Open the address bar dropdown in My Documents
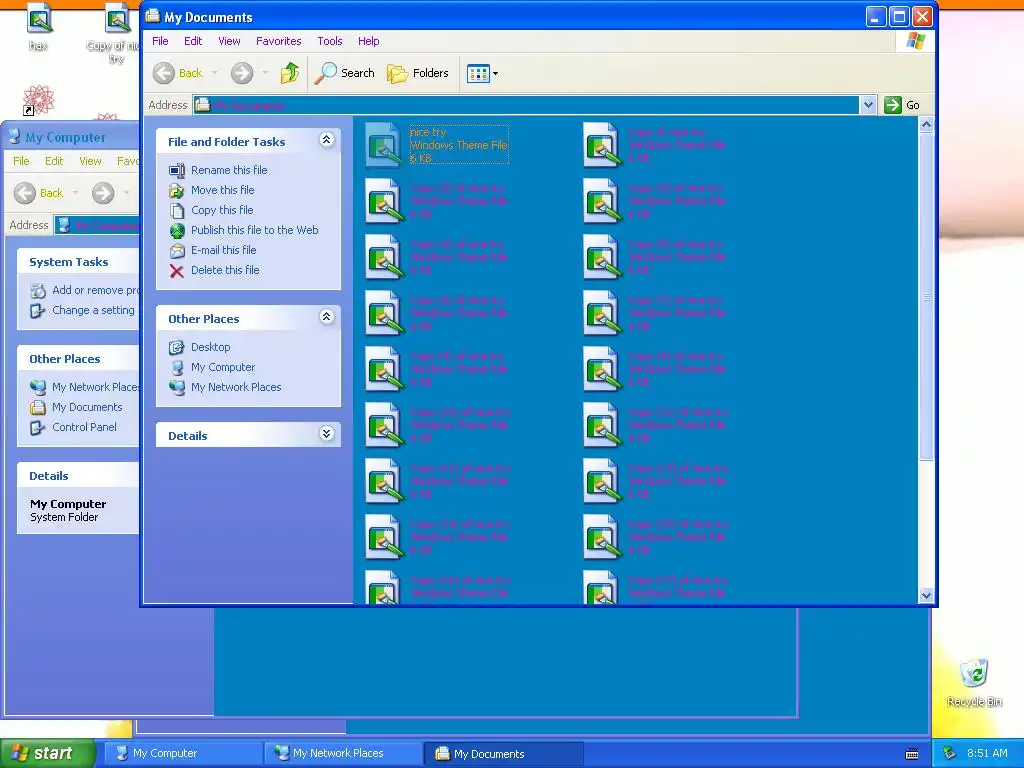The height and width of the screenshot is (768, 1024). pos(867,104)
